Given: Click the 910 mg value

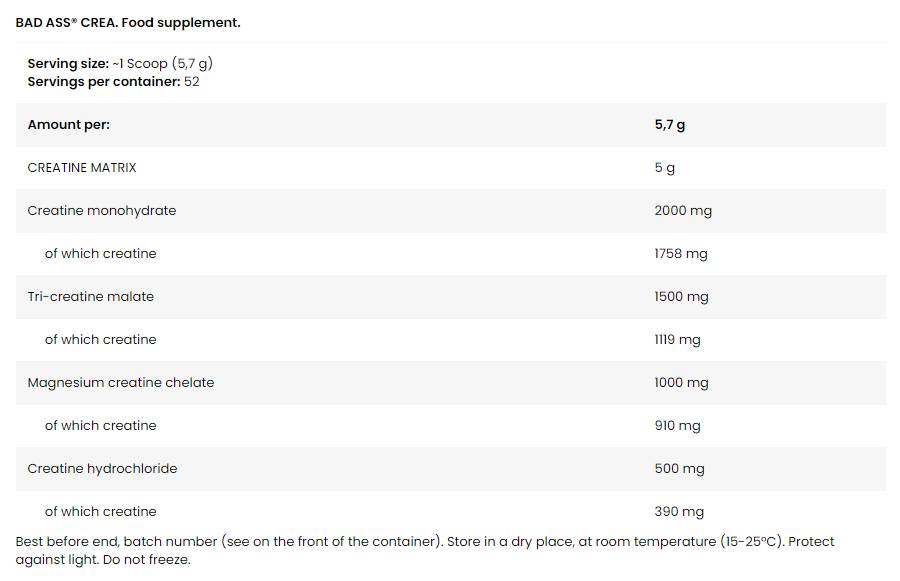Looking at the screenshot, I should [677, 426].
